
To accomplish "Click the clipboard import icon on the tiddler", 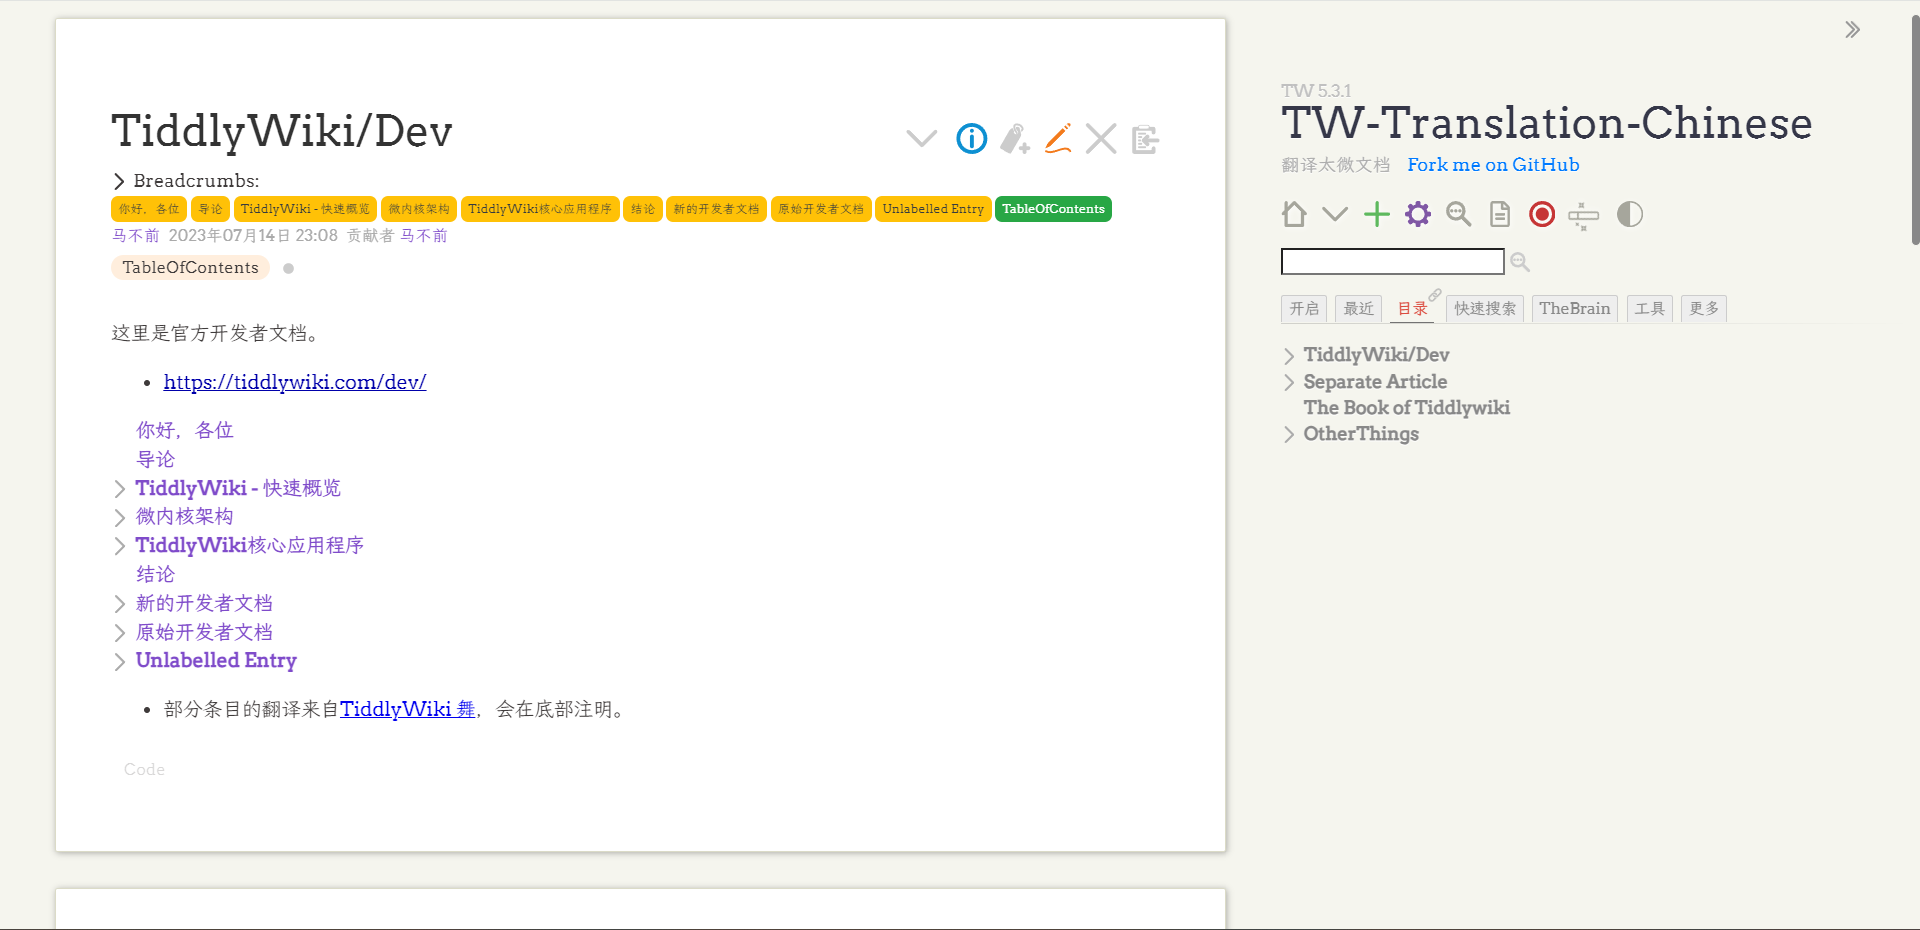I will (1145, 139).
